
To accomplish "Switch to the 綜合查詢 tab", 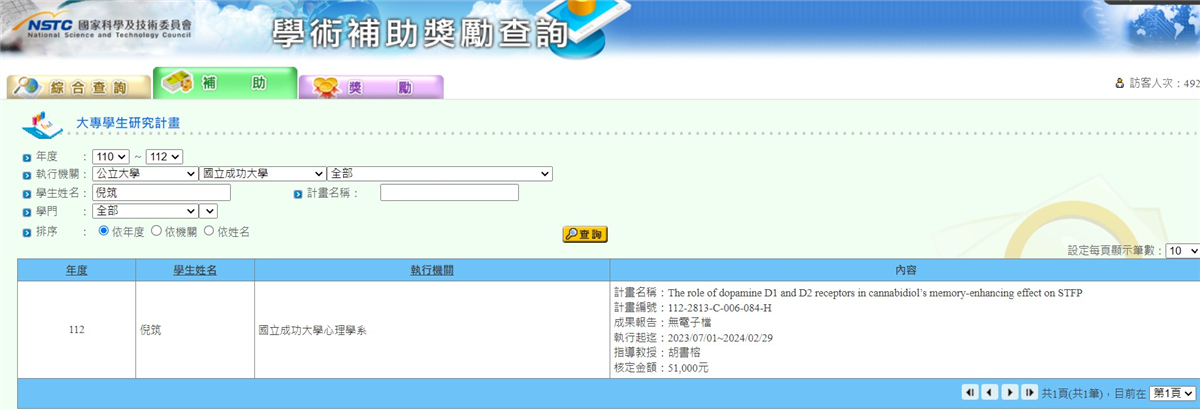I will (79, 87).
